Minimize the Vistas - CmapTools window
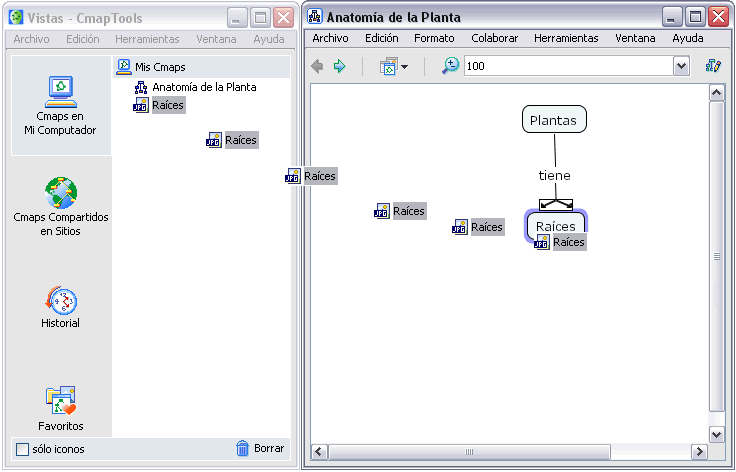Screen dimensions: 736x472 click(237, 18)
